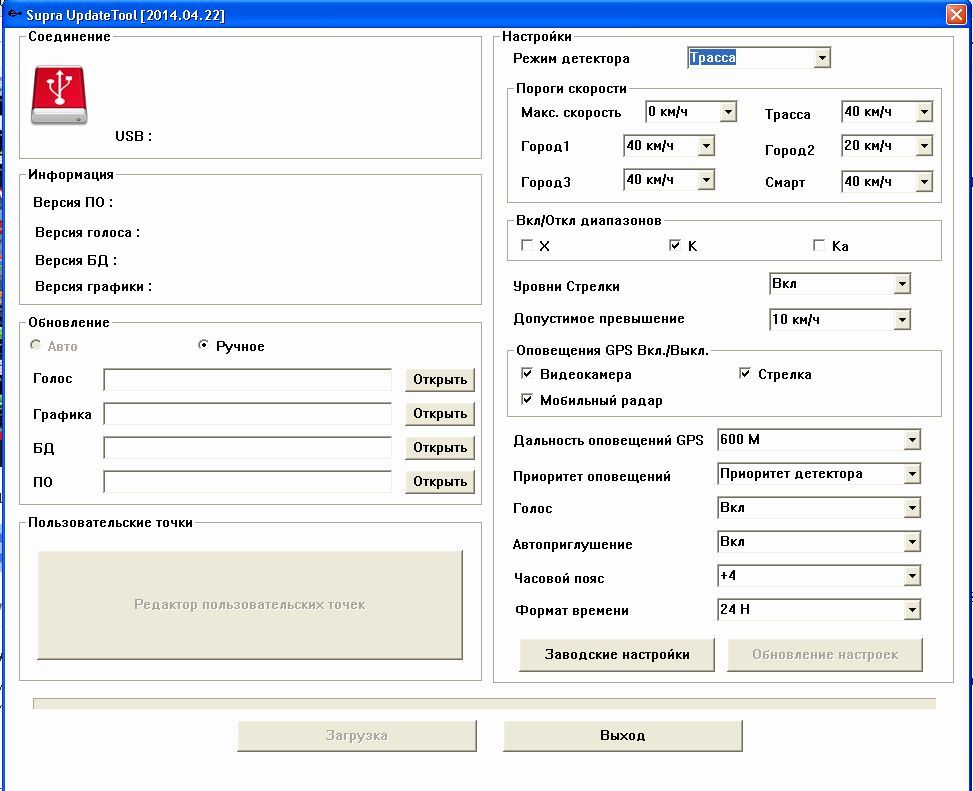Click Открыть button for БД file
973x791 pixels.
click(x=440, y=448)
